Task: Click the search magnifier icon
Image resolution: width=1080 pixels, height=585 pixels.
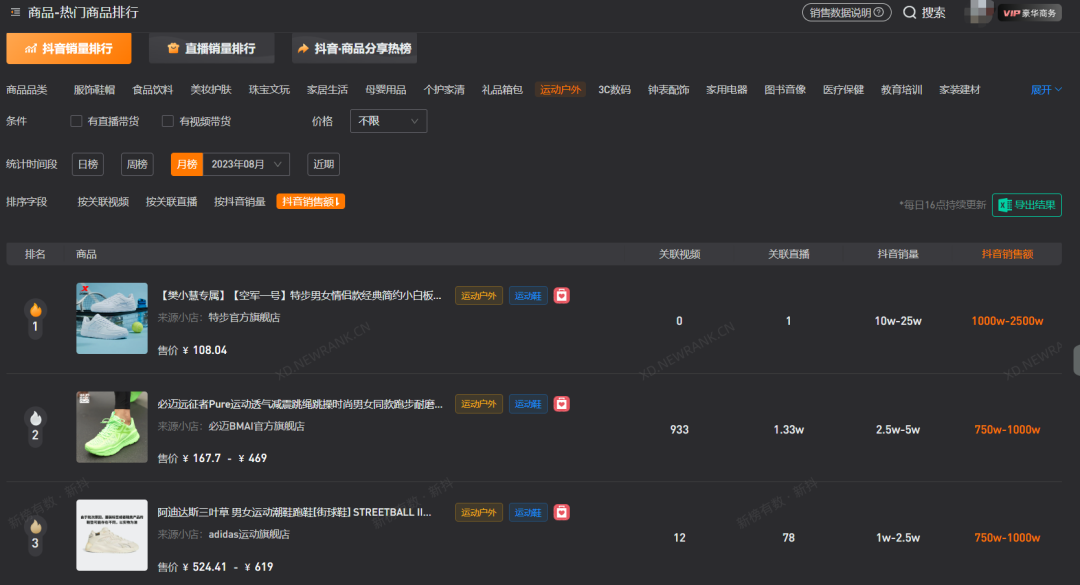Action: coord(909,13)
